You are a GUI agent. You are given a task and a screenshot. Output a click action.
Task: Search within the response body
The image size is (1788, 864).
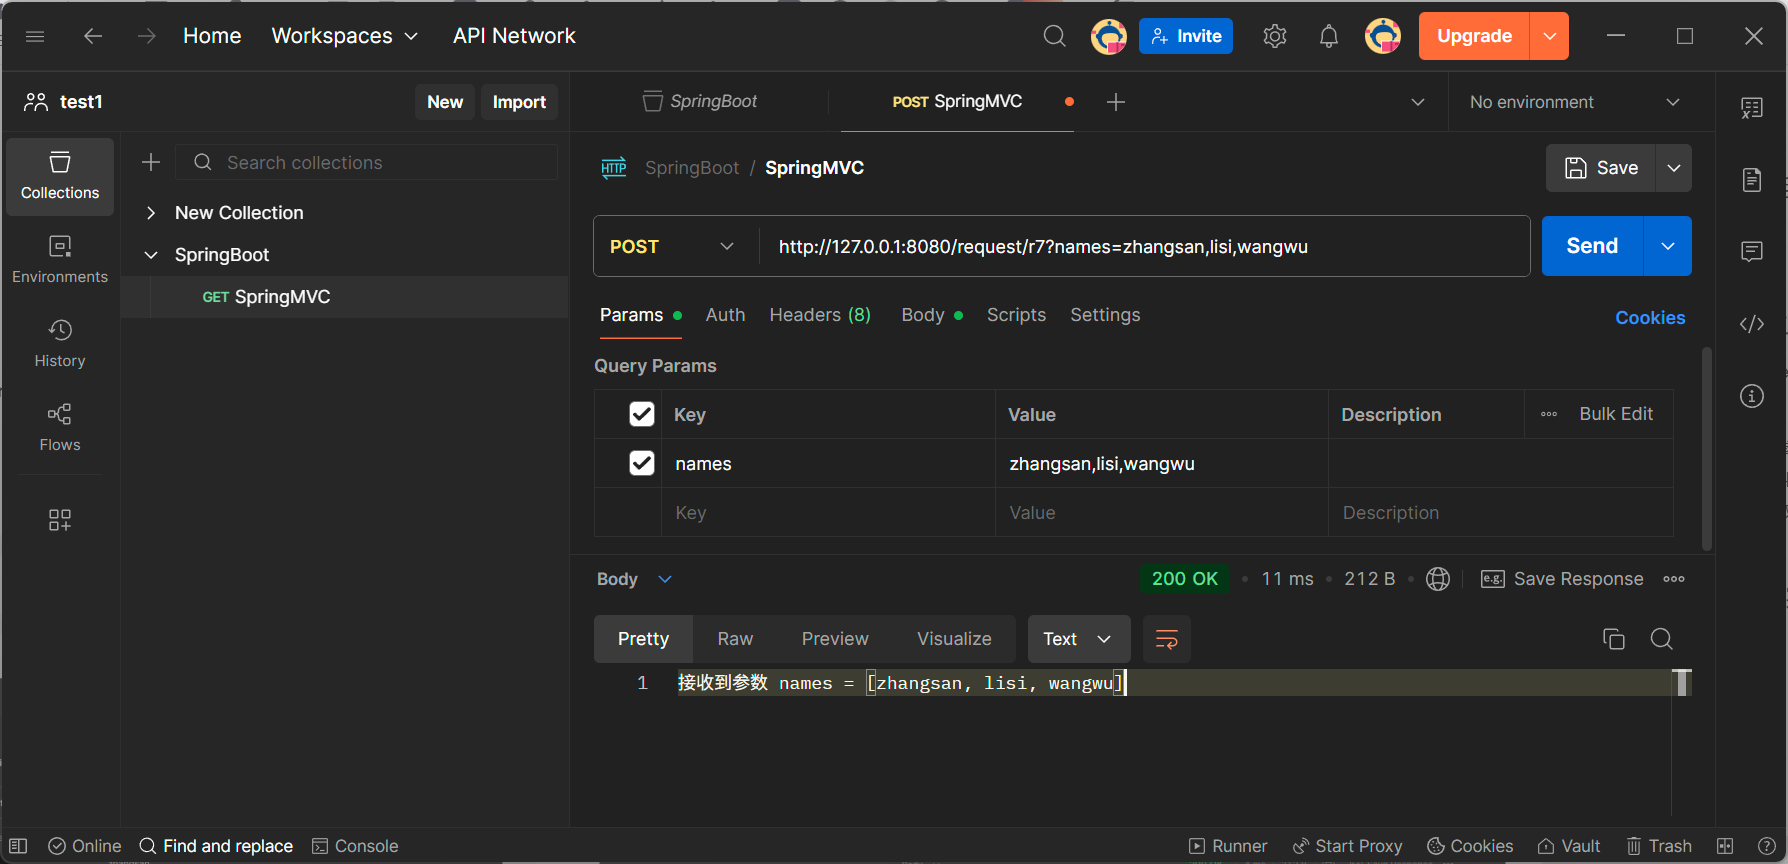[1661, 639]
